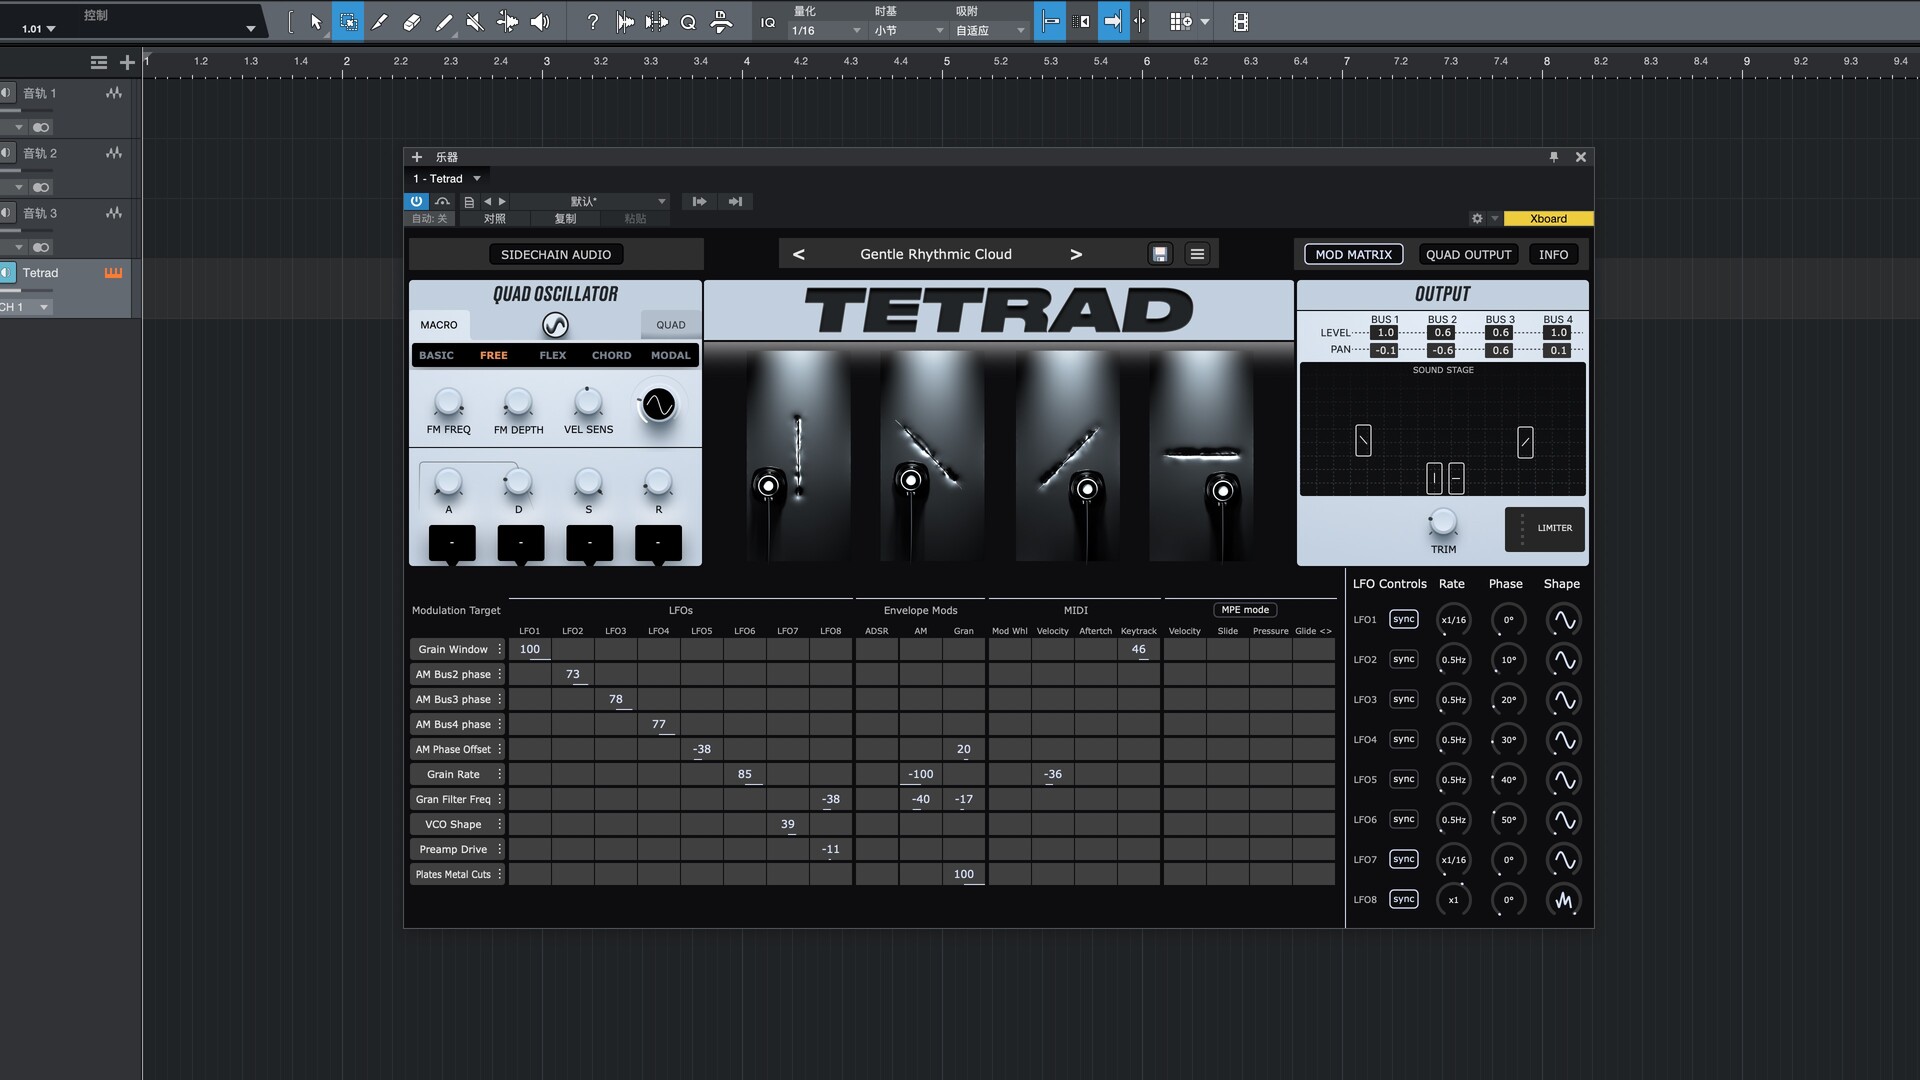Select the Arrow tool in toolbar

316,22
